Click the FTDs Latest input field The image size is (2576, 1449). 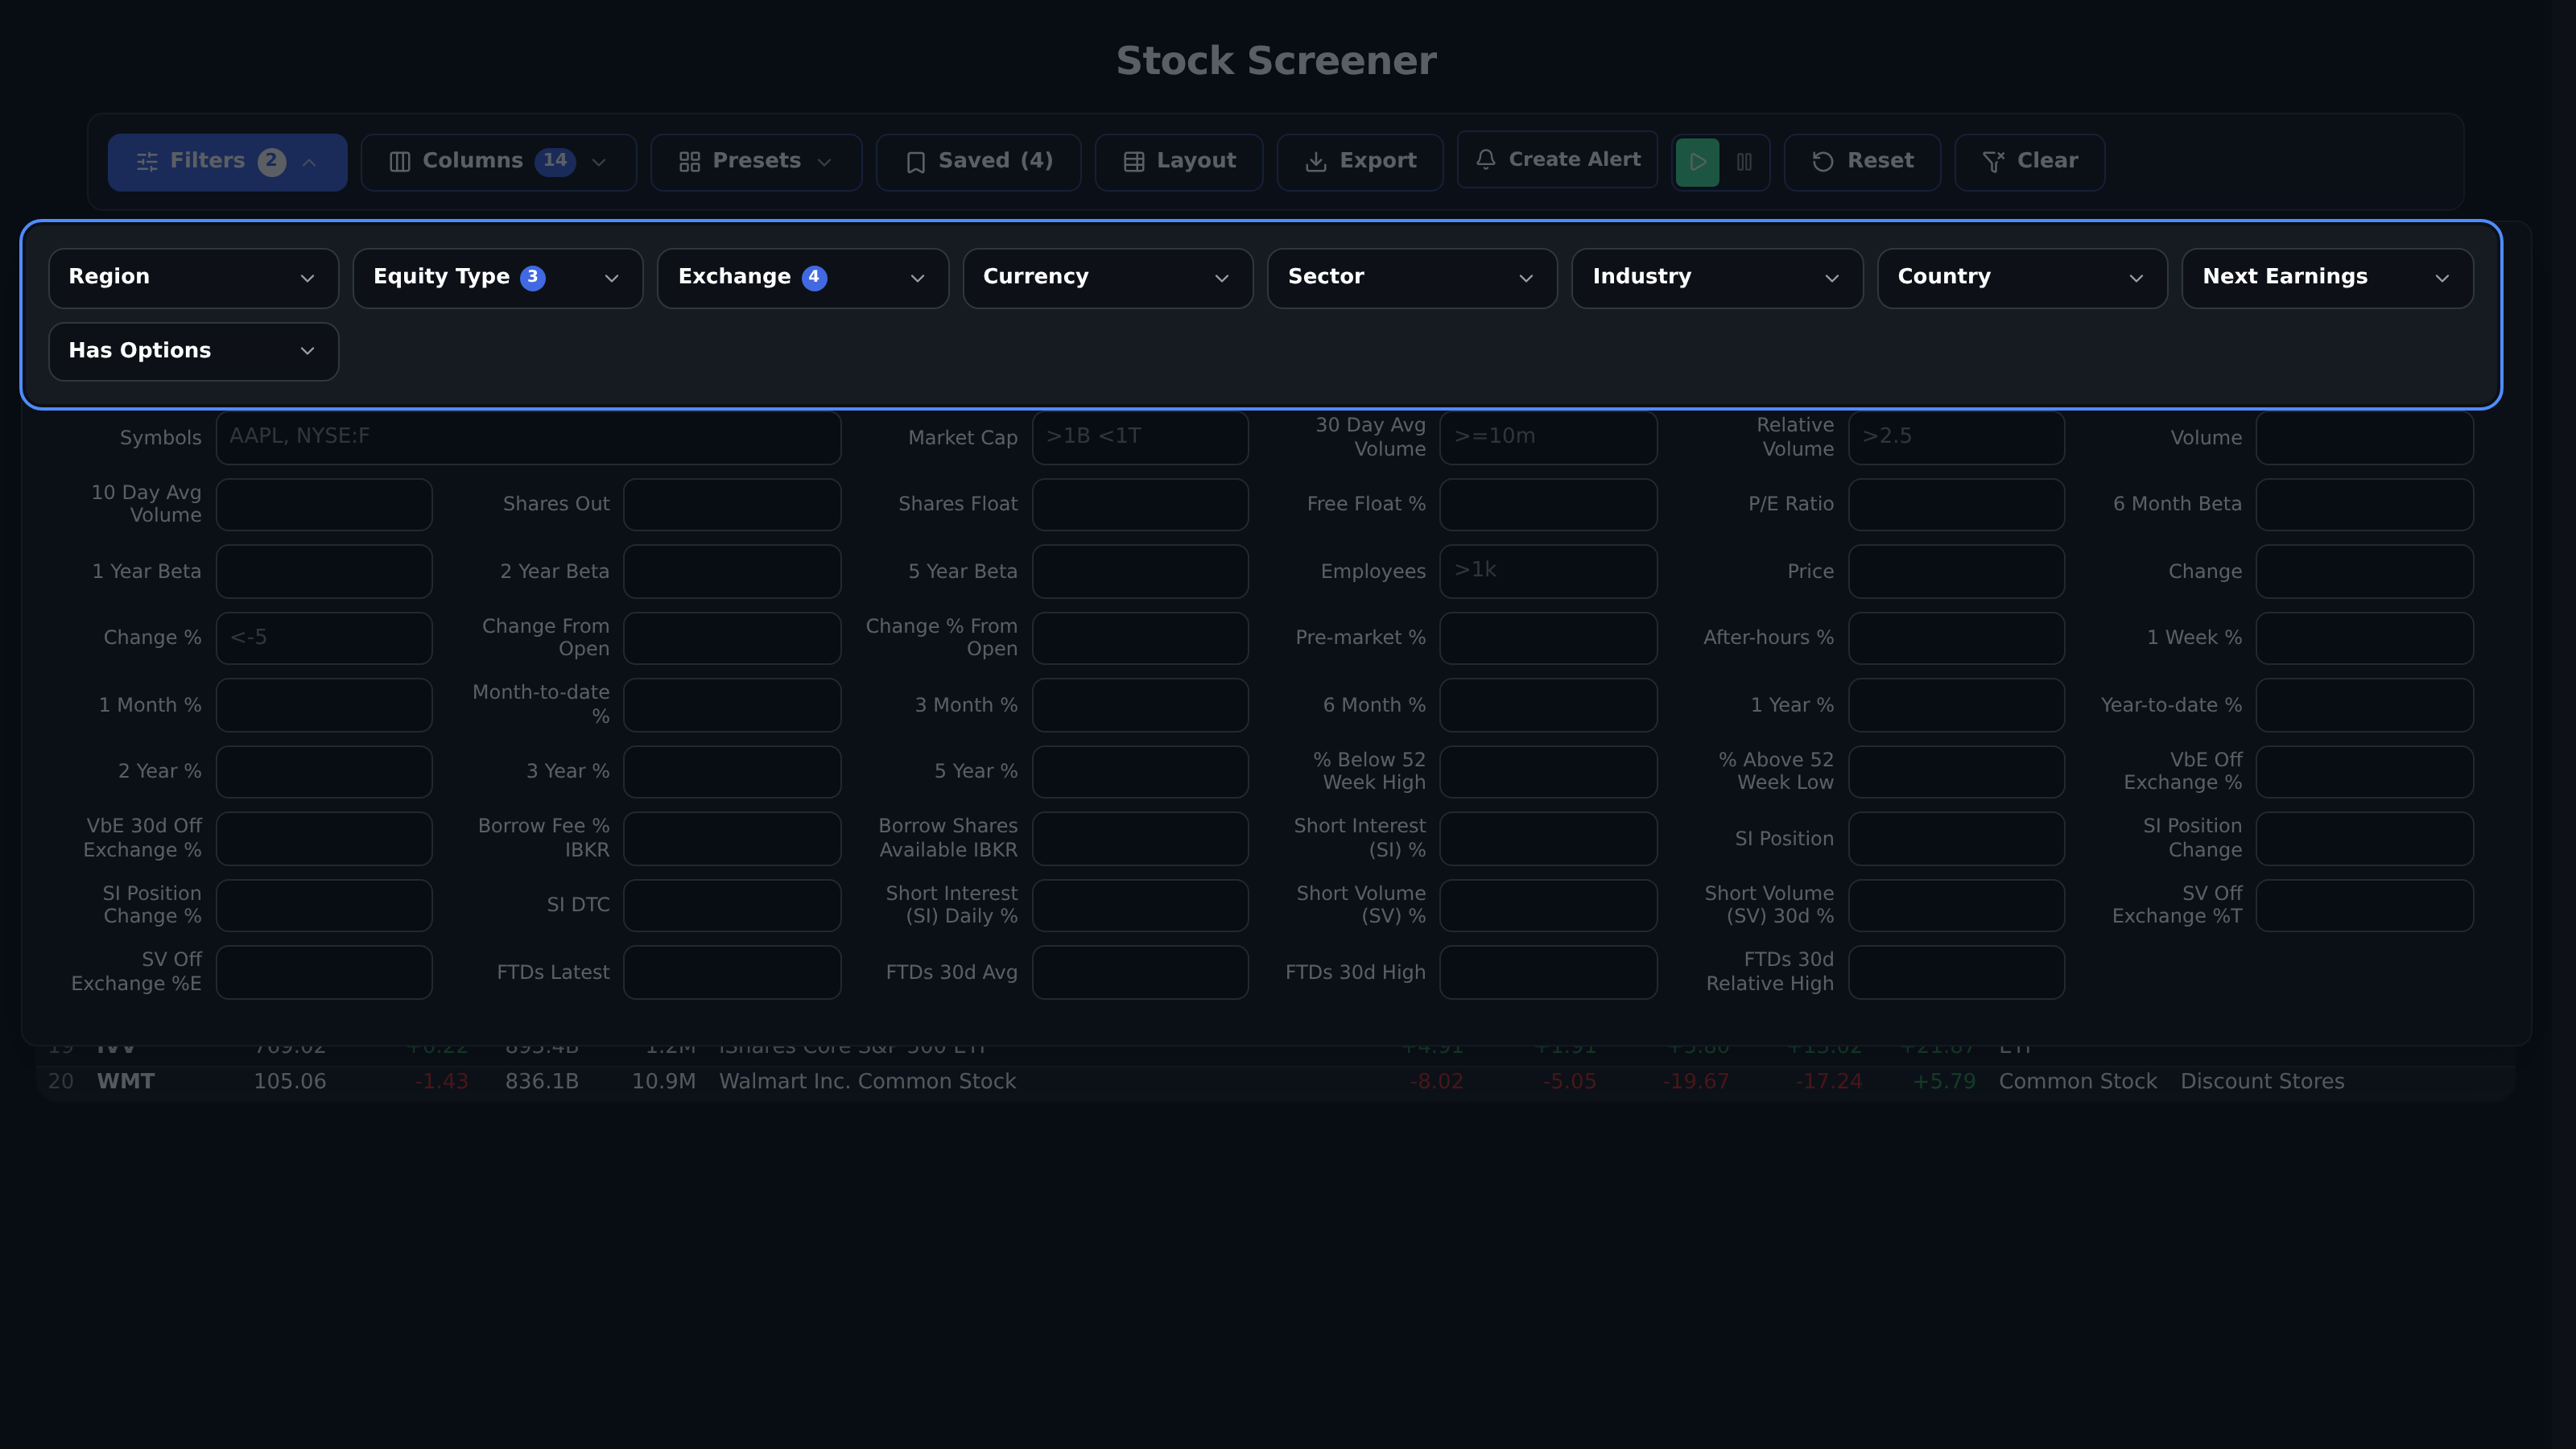tap(732, 972)
